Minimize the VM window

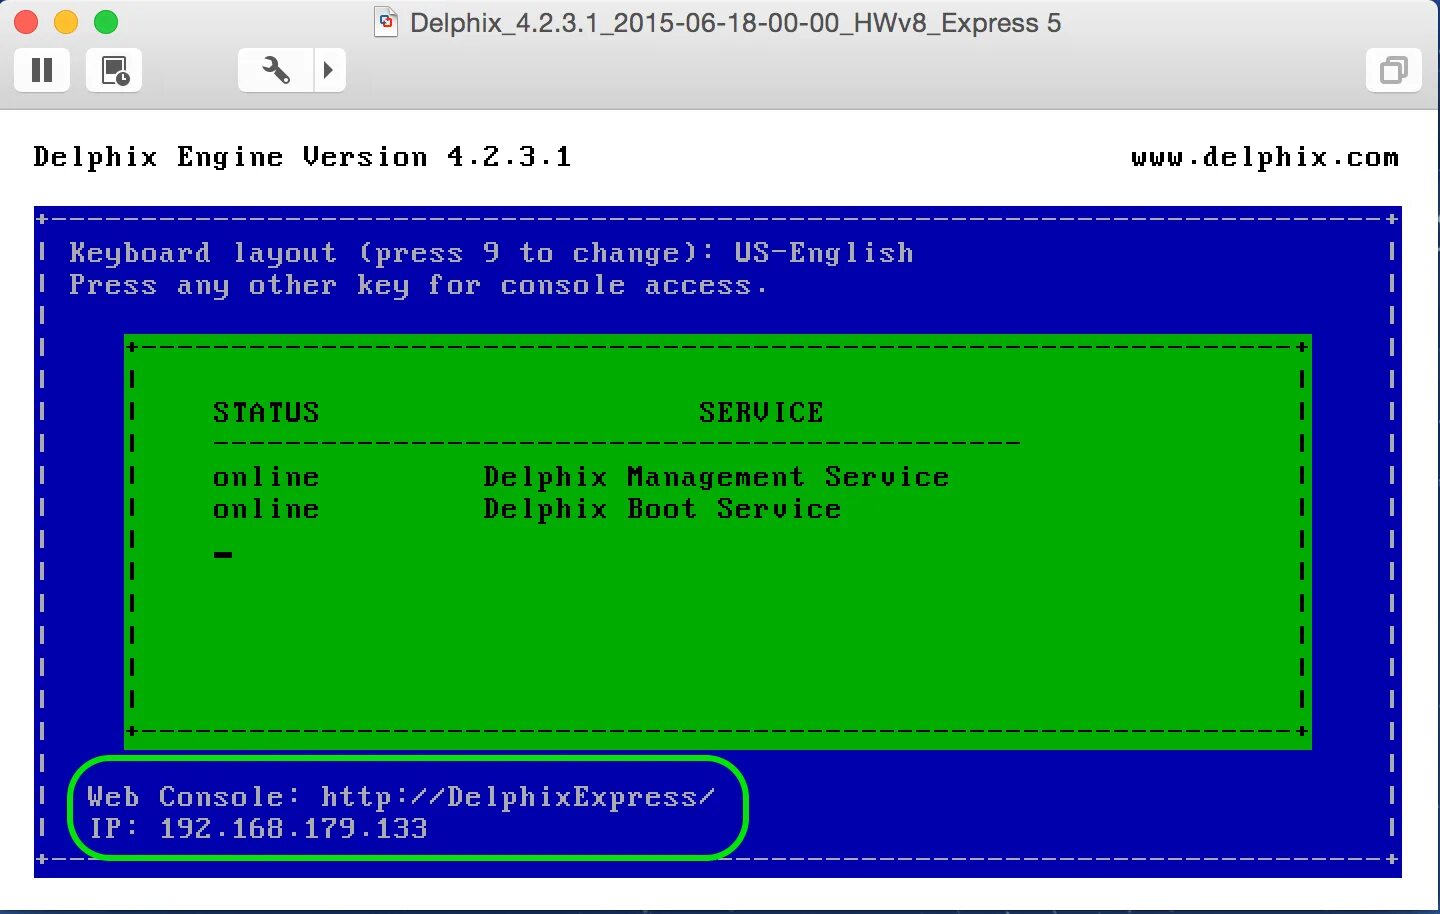pyautogui.click(x=66, y=22)
